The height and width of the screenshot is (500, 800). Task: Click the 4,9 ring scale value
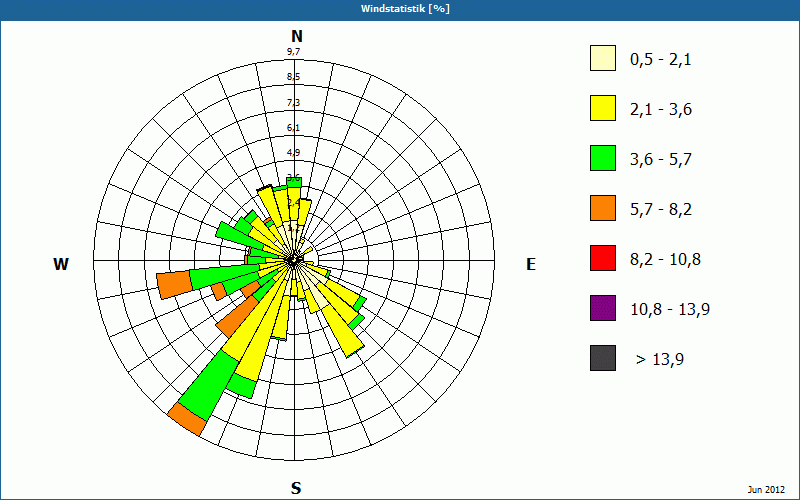click(293, 153)
